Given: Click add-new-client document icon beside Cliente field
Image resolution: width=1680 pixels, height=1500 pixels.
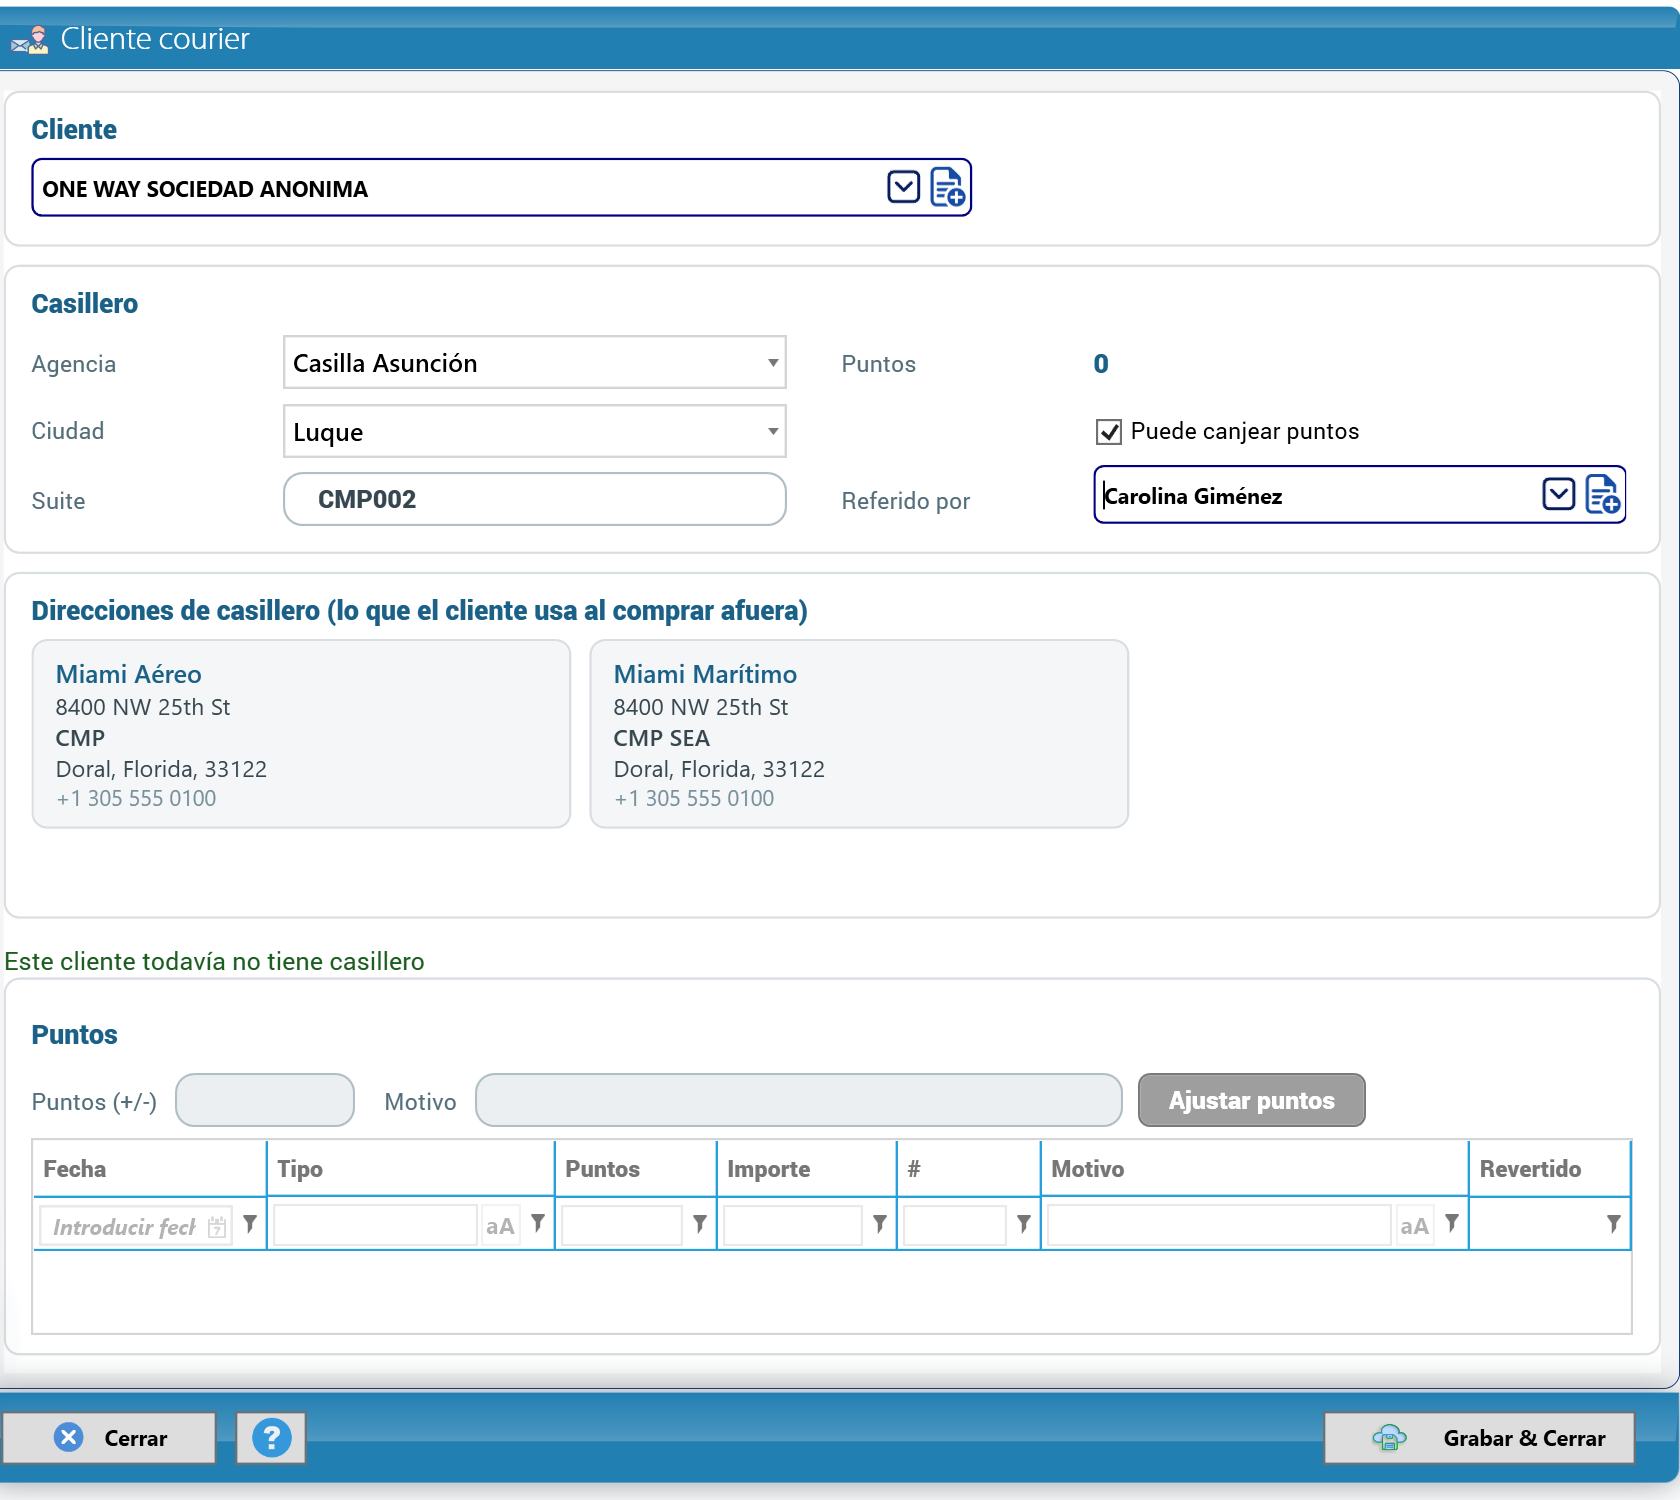Looking at the screenshot, I should [x=947, y=187].
